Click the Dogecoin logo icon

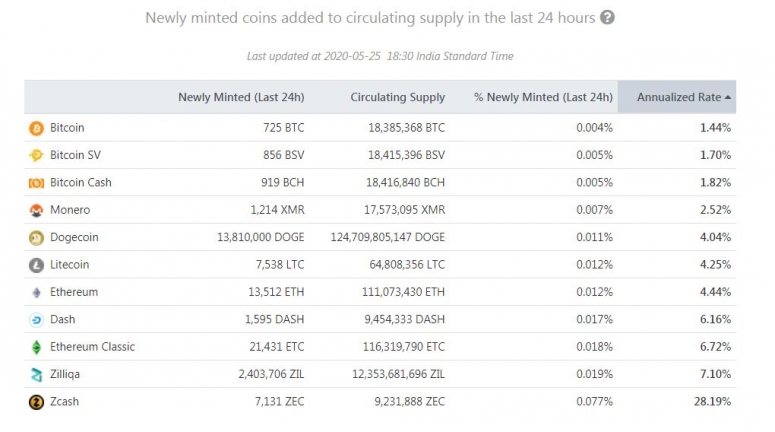[x=37, y=238]
